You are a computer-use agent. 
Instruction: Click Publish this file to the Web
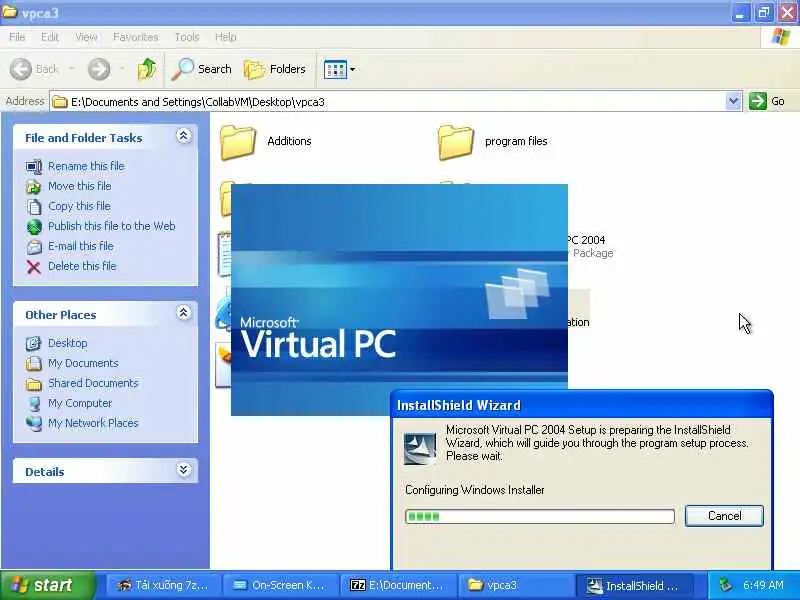tap(112, 226)
